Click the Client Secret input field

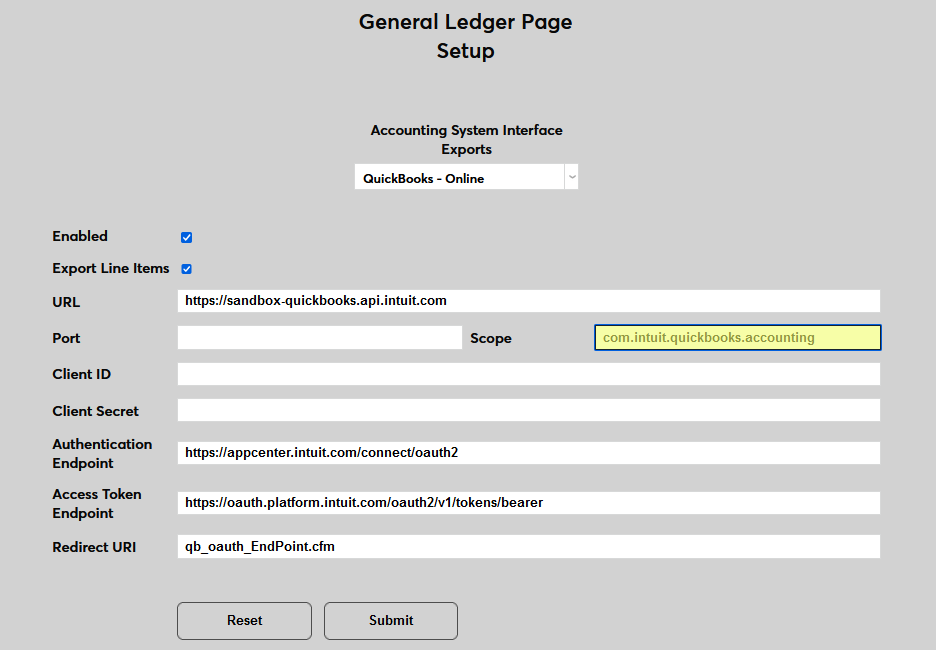pos(528,410)
